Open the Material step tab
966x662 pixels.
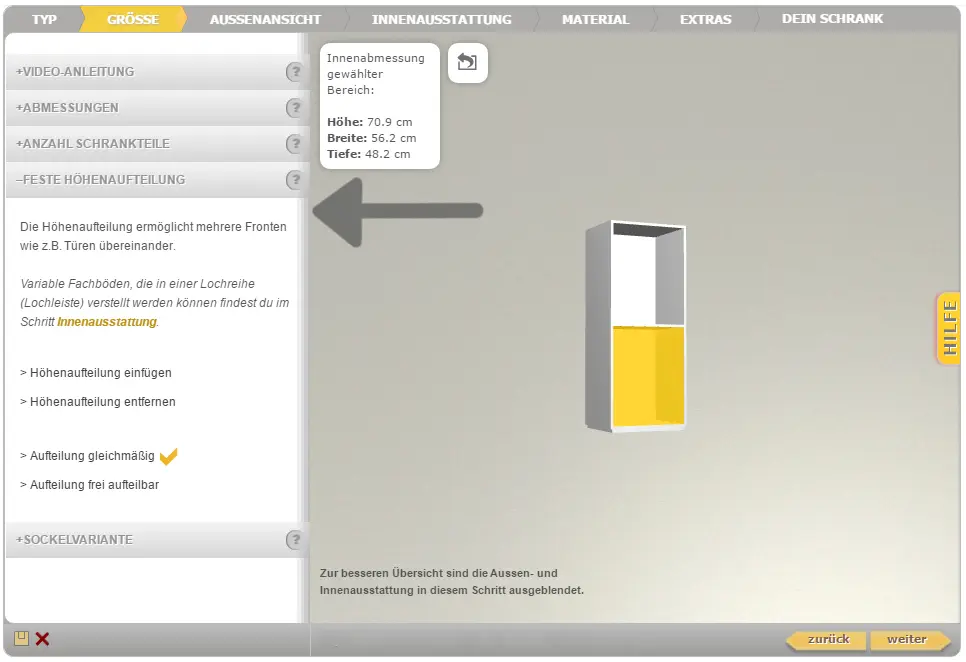point(595,20)
